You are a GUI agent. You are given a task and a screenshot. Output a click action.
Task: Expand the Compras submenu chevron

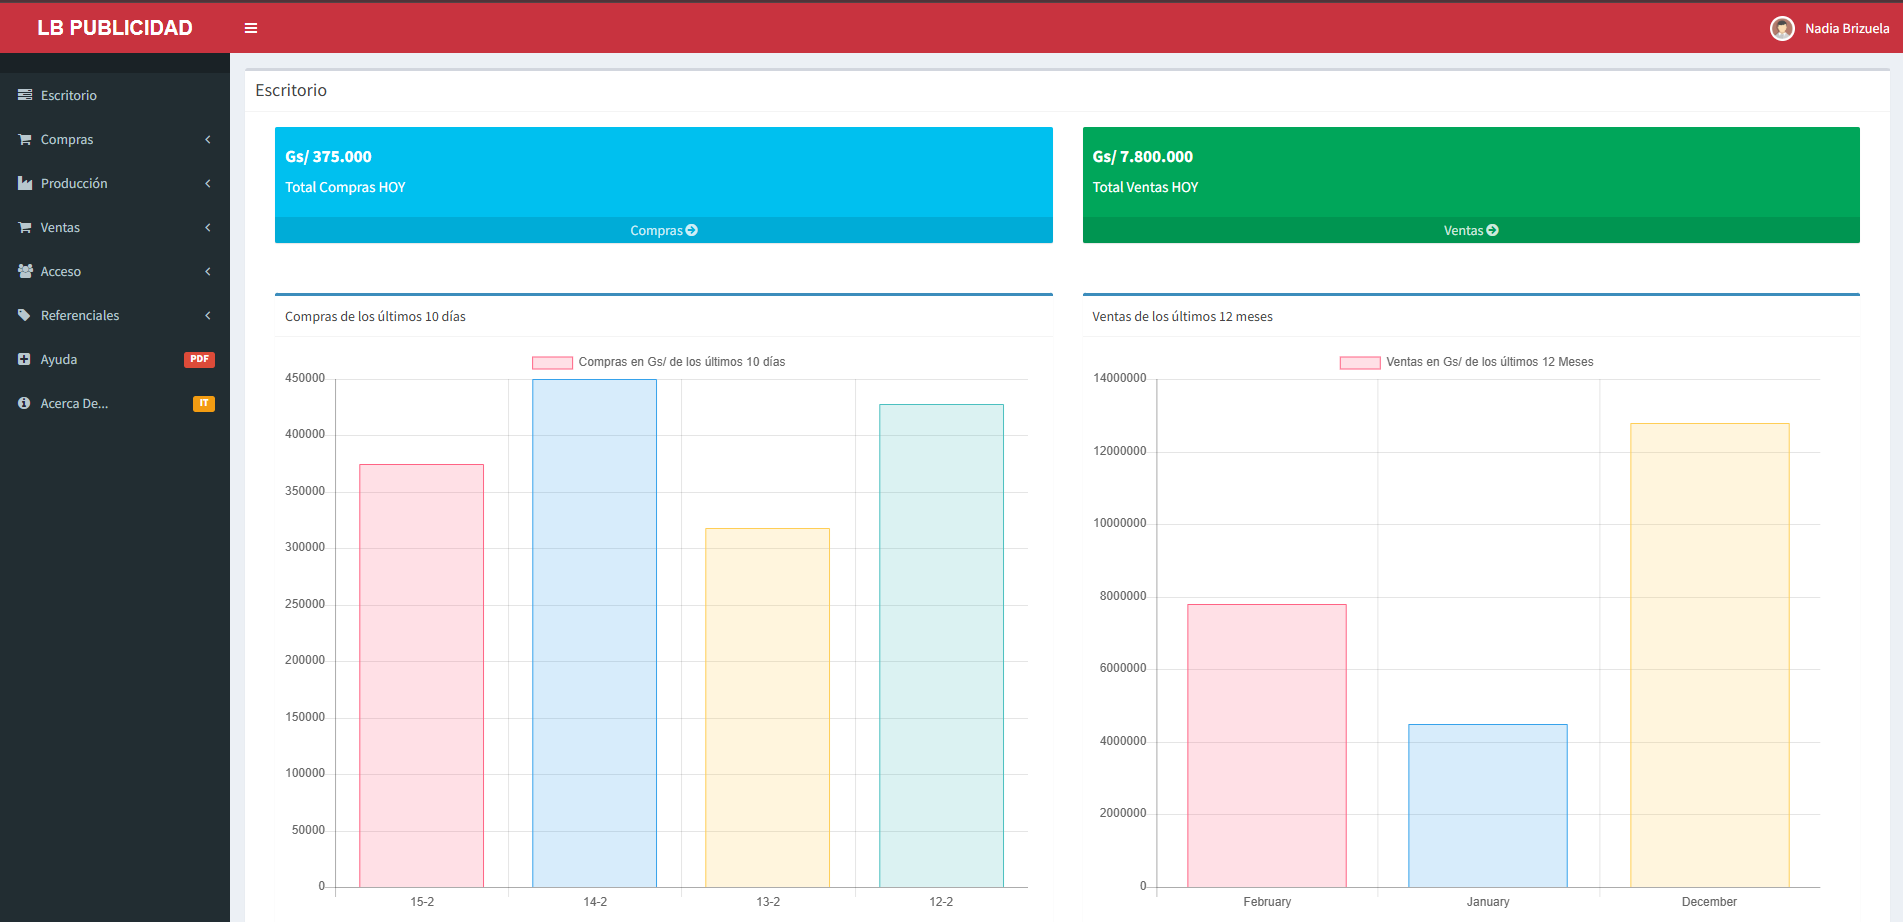[x=208, y=139]
